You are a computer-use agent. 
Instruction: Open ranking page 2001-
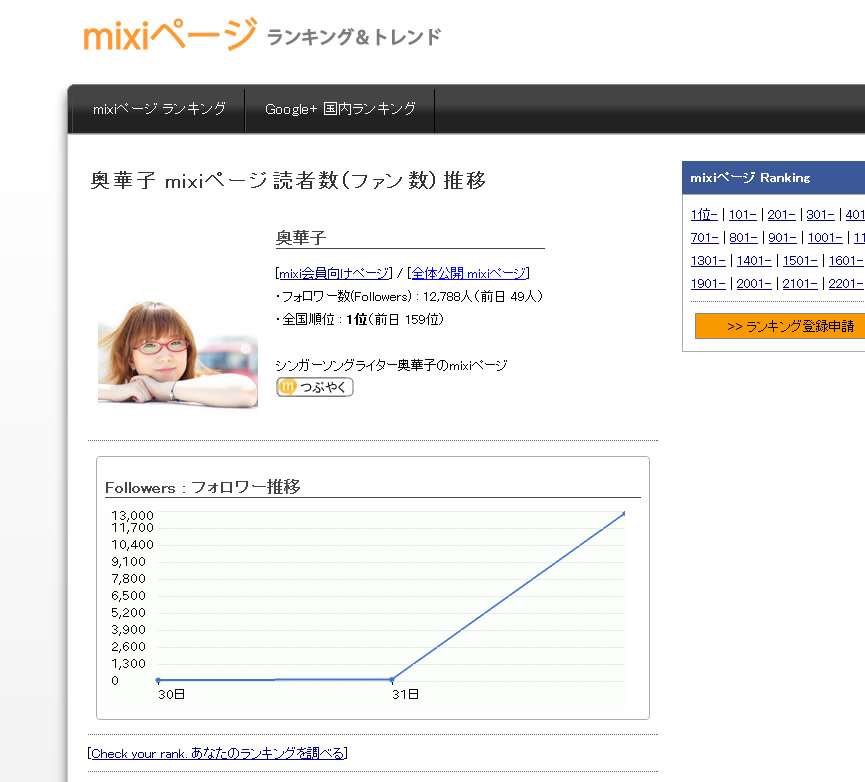[754, 283]
